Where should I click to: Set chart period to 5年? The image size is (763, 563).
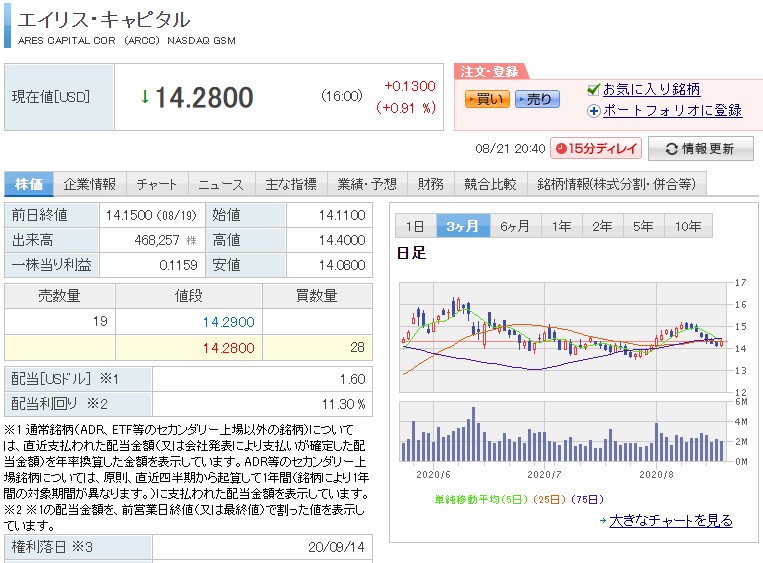[x=643, y=226]
